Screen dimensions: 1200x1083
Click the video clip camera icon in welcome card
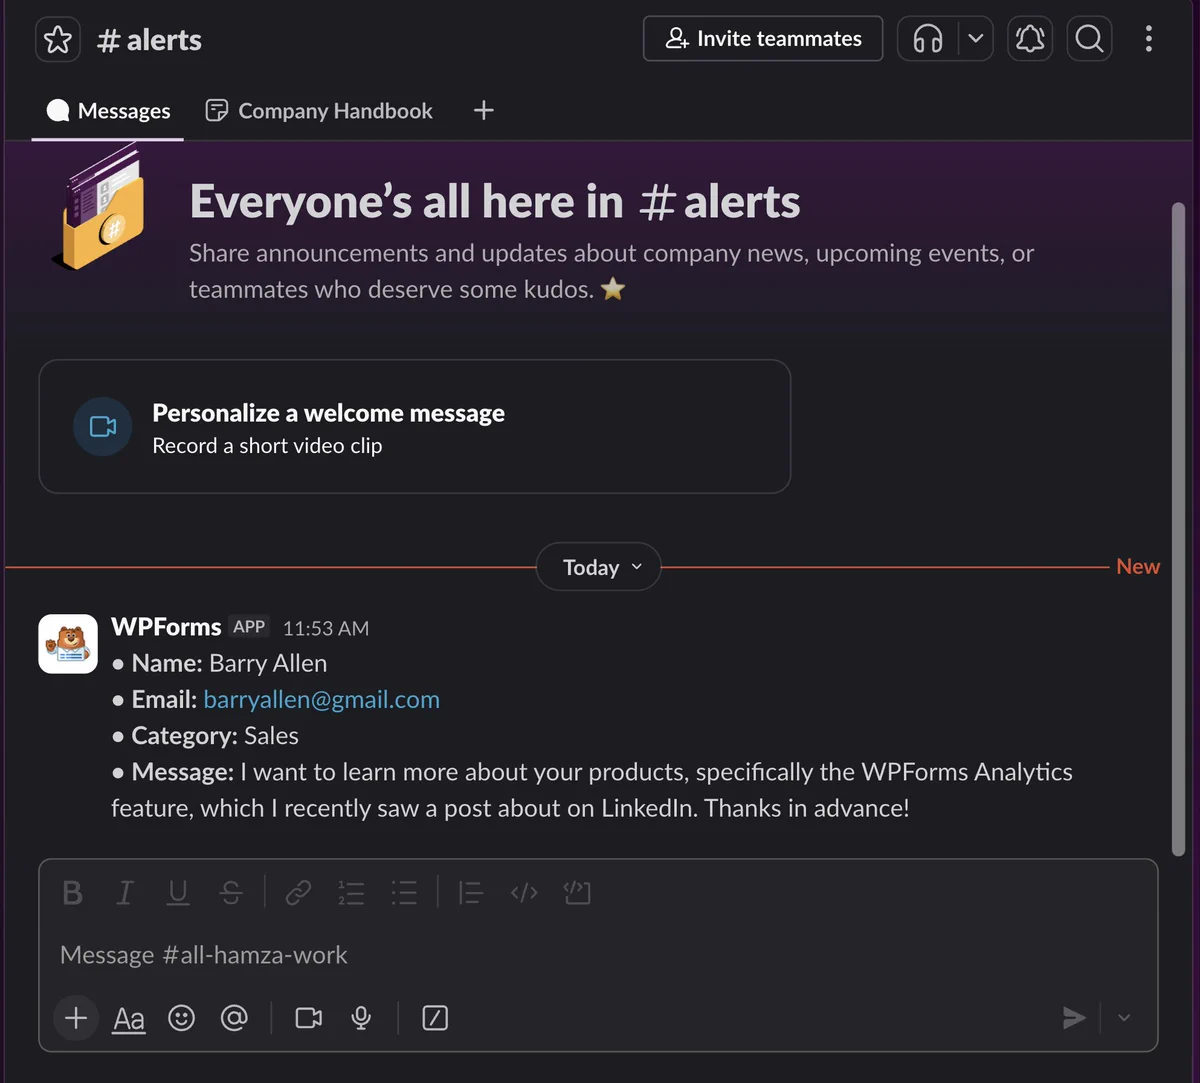coord(103,427)
